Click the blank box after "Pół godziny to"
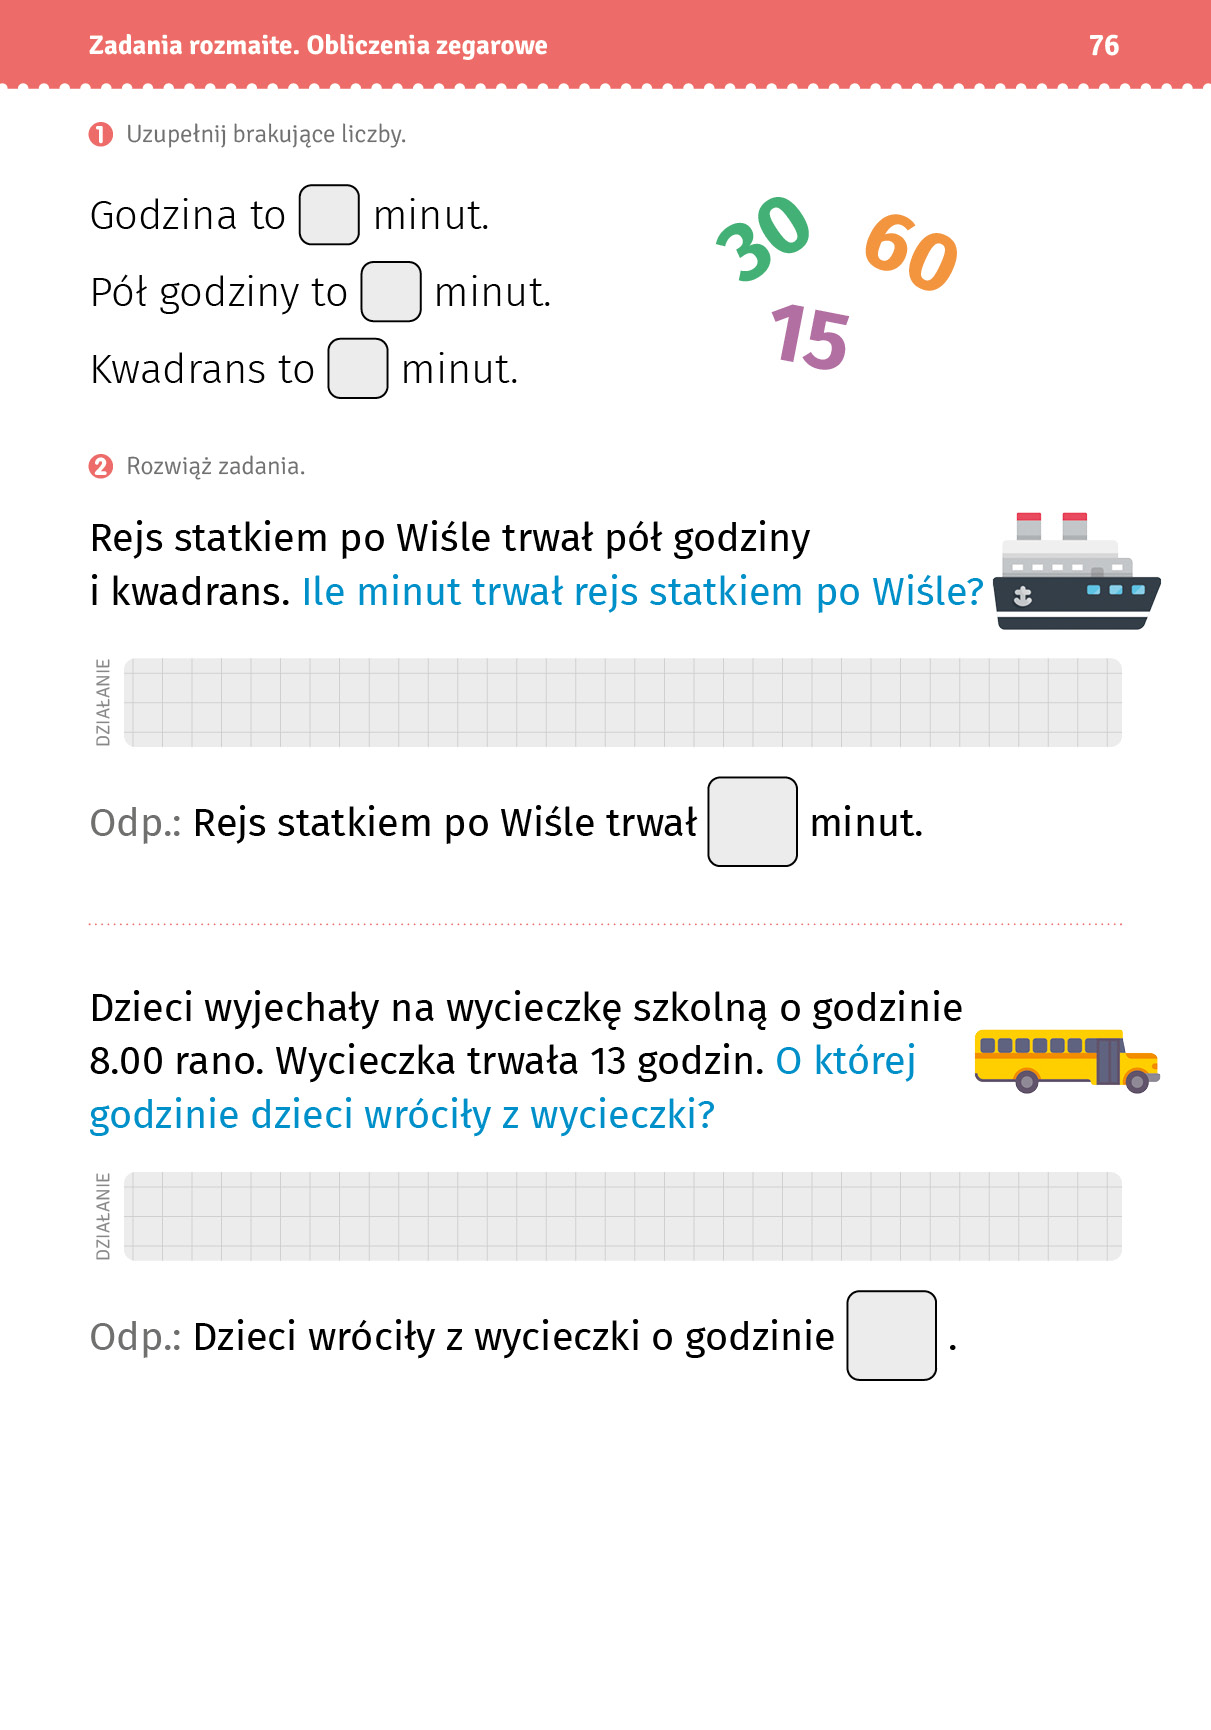Screen dimensions: 1211x1730 390,292
